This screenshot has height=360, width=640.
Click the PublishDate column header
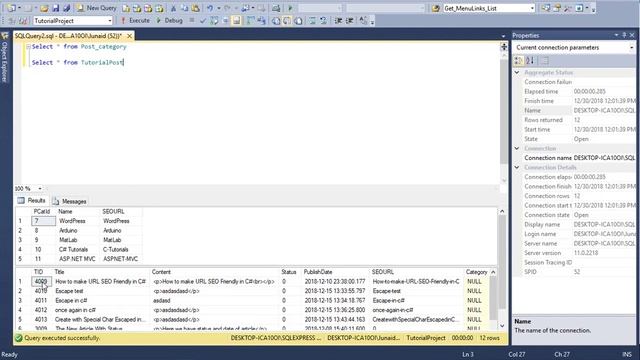pos(336,272)
